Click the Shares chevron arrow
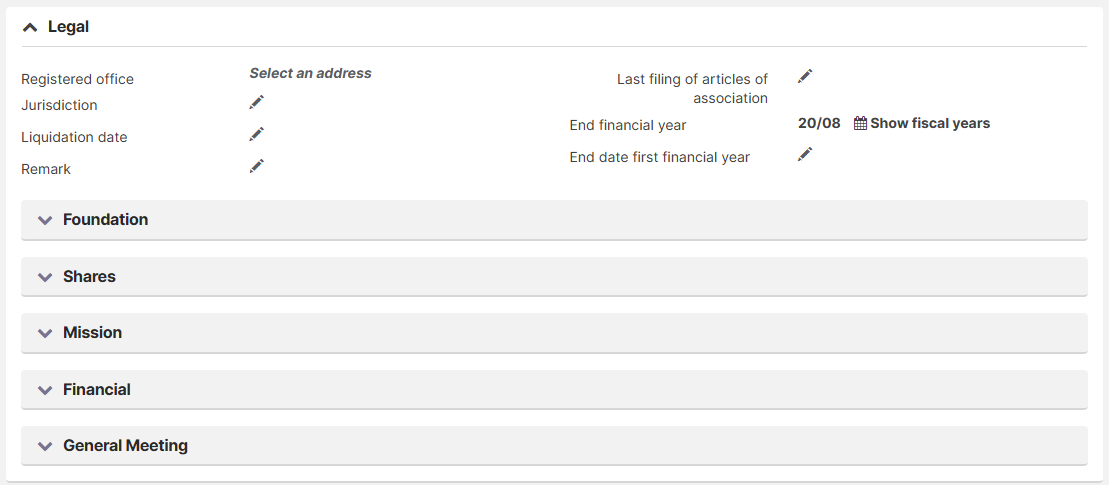Viewport: 1109px width, 485px height. [x=45, y=277]
